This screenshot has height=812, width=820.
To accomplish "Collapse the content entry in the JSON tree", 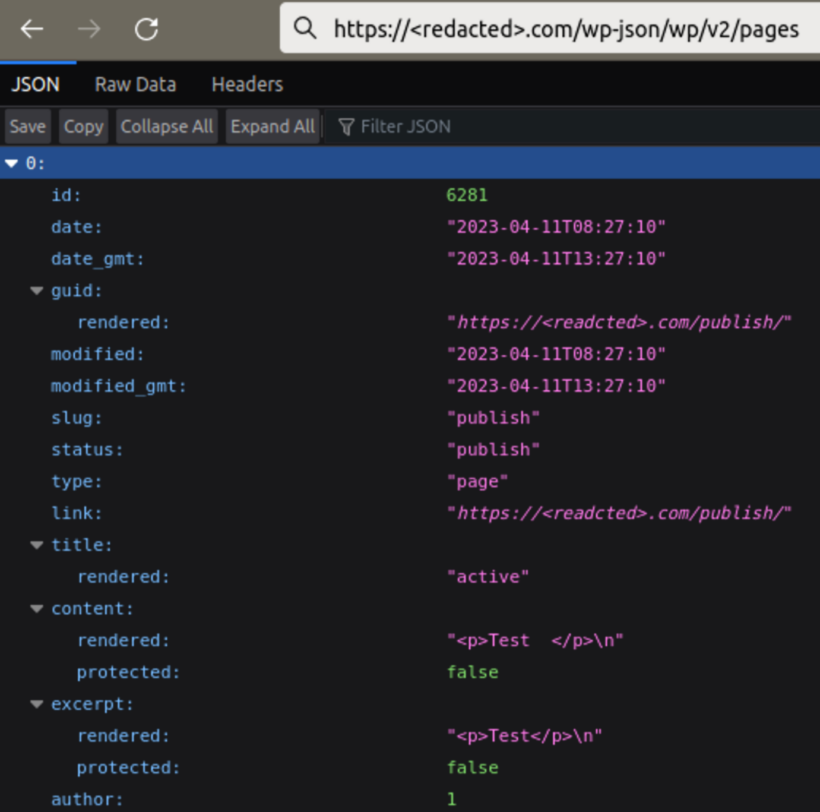I will [x=36, y=608].
